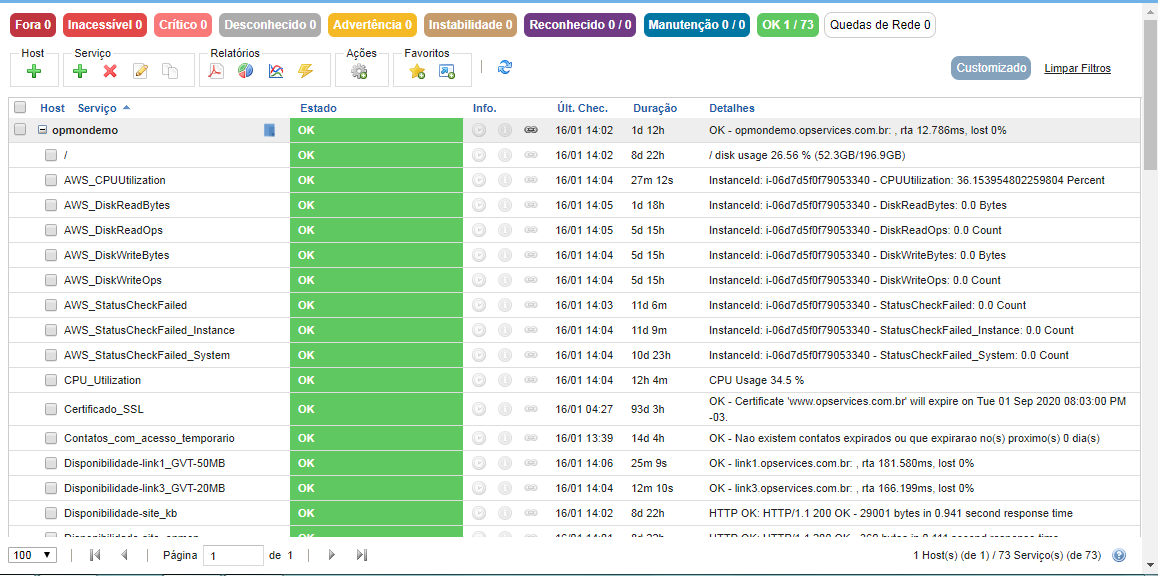This screenshot has height=576, width=1158.
Task: Open the gear icon under Ações
Action: 360,71
